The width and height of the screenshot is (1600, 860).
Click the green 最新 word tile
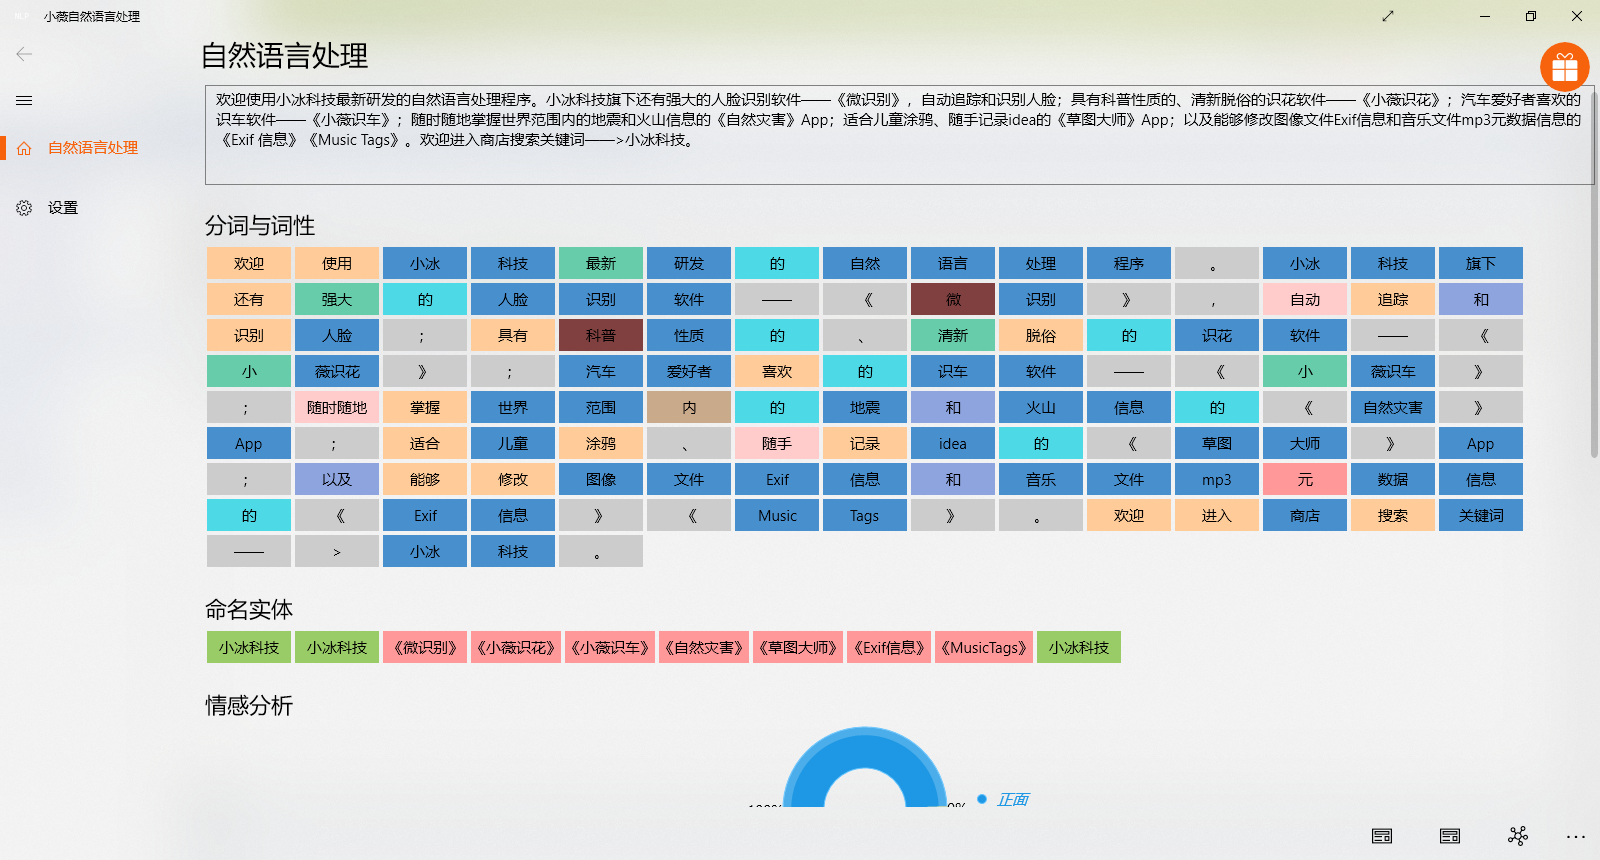pos(601,263)
